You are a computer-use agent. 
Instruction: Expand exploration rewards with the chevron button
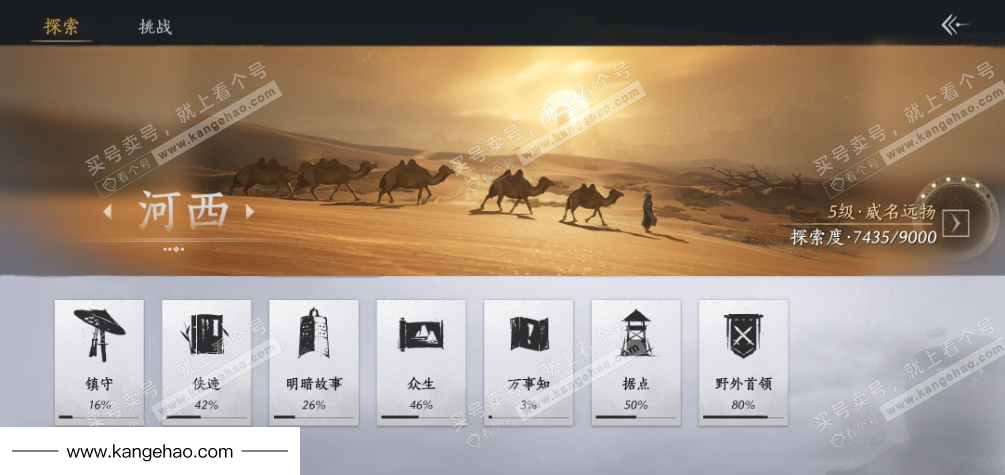pos(956,224)
